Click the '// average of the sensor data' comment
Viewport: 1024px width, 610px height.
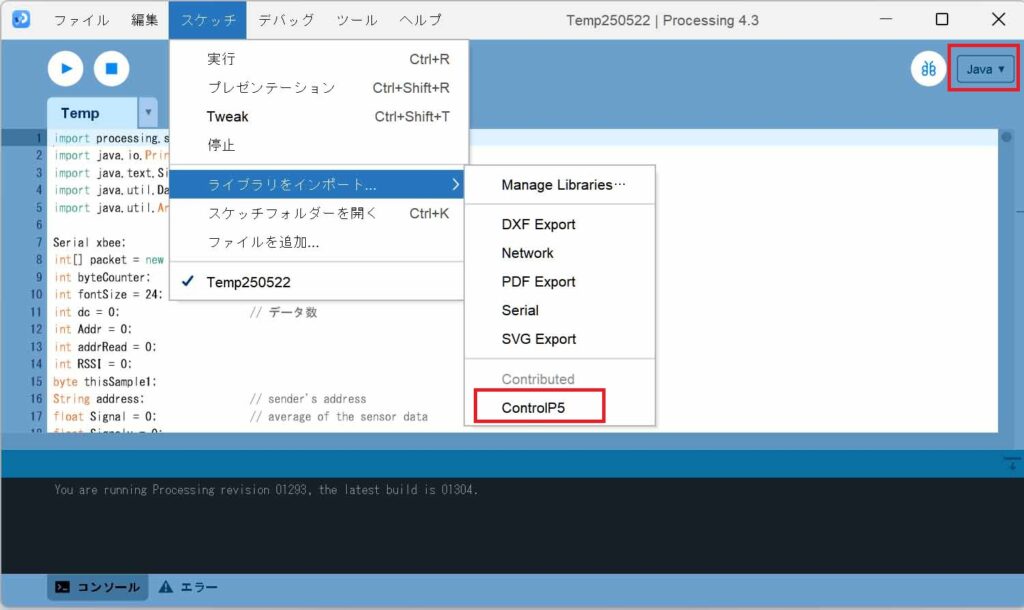[x=339, y=417]
